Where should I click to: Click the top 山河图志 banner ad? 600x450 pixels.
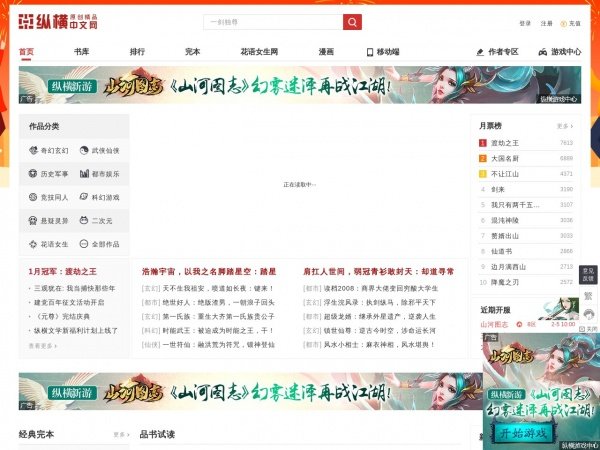point(300,85)
